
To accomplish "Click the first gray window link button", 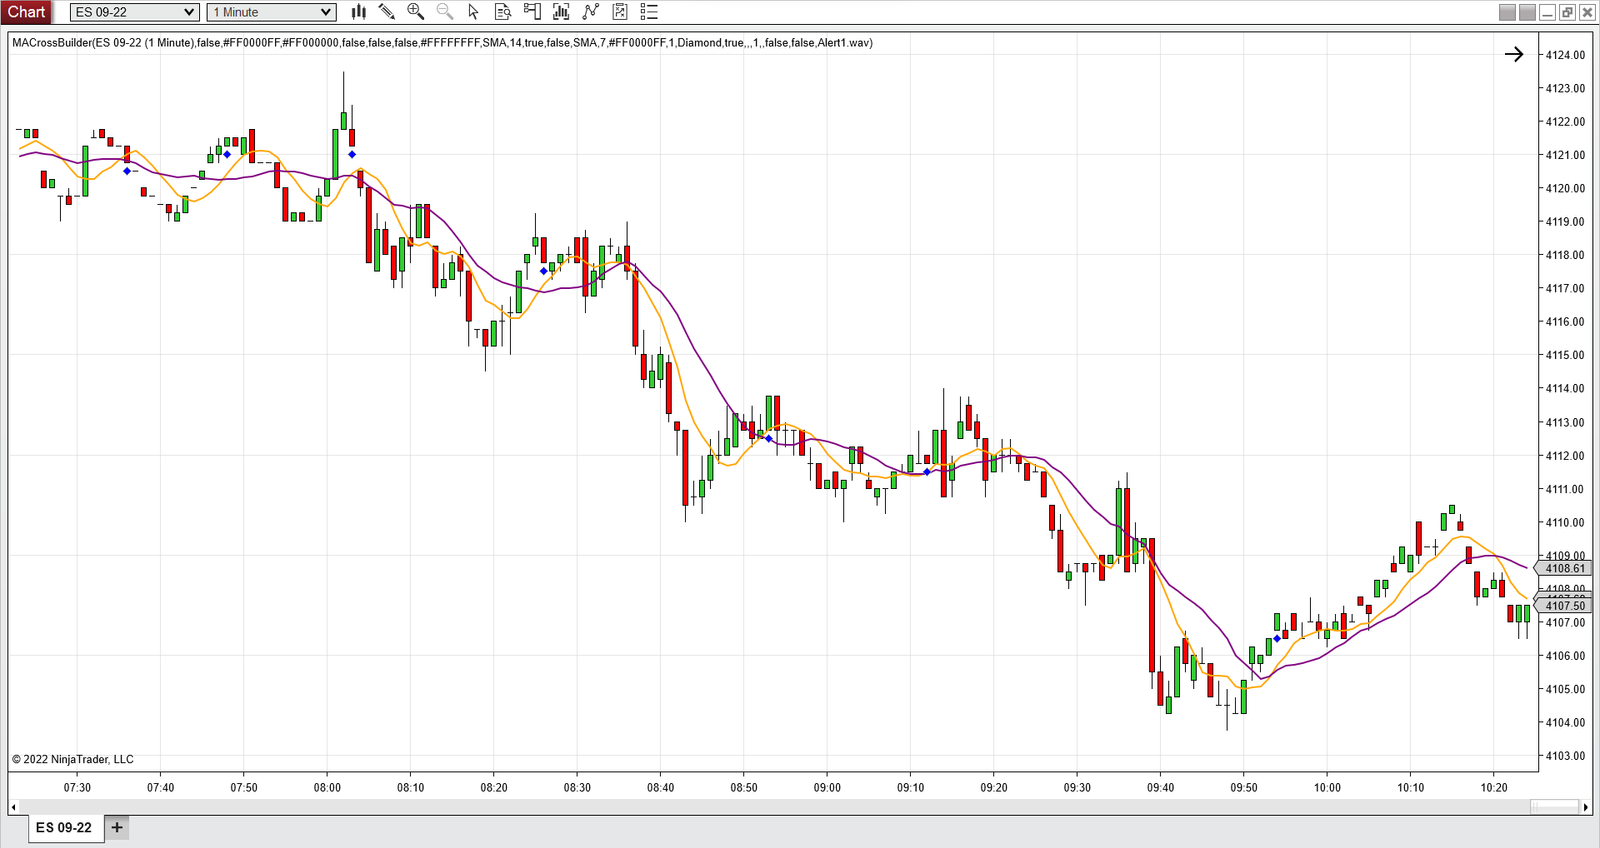I will pos(1507,12).
